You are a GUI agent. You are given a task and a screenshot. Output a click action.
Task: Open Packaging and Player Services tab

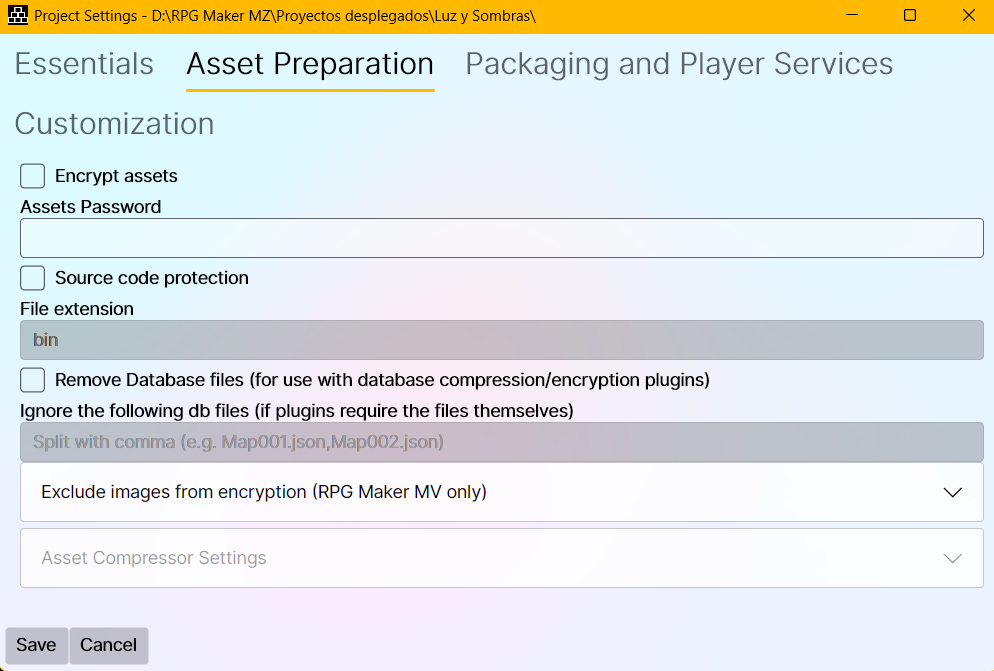679,64
